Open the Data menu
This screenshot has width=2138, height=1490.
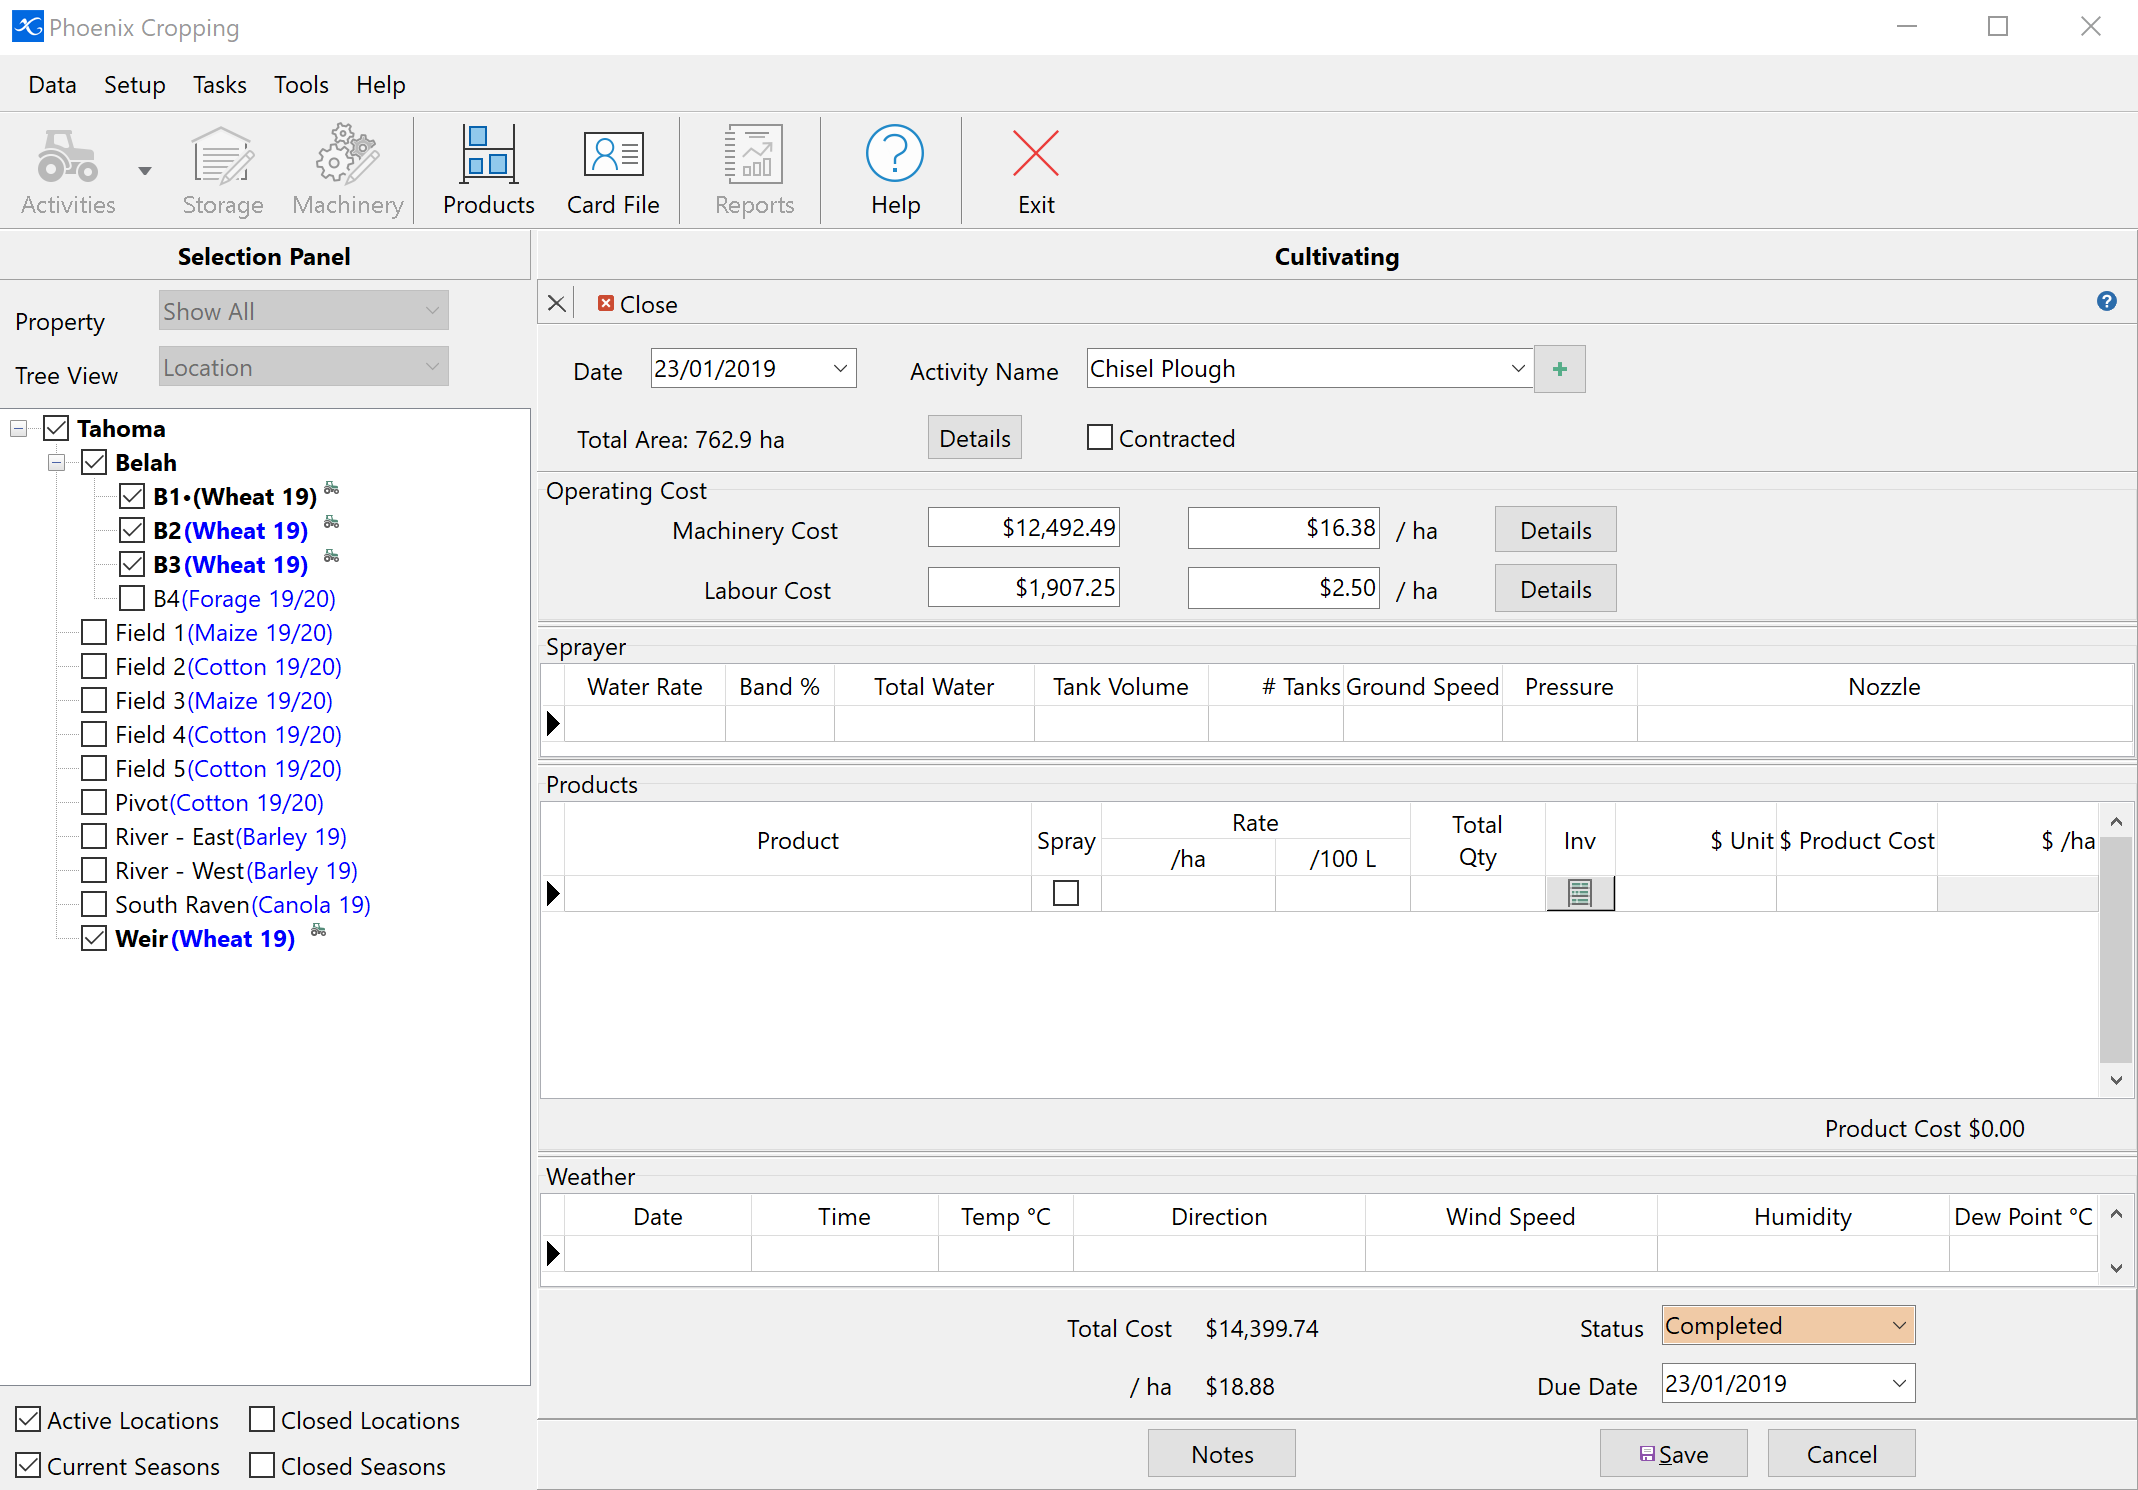pos(52,85)
